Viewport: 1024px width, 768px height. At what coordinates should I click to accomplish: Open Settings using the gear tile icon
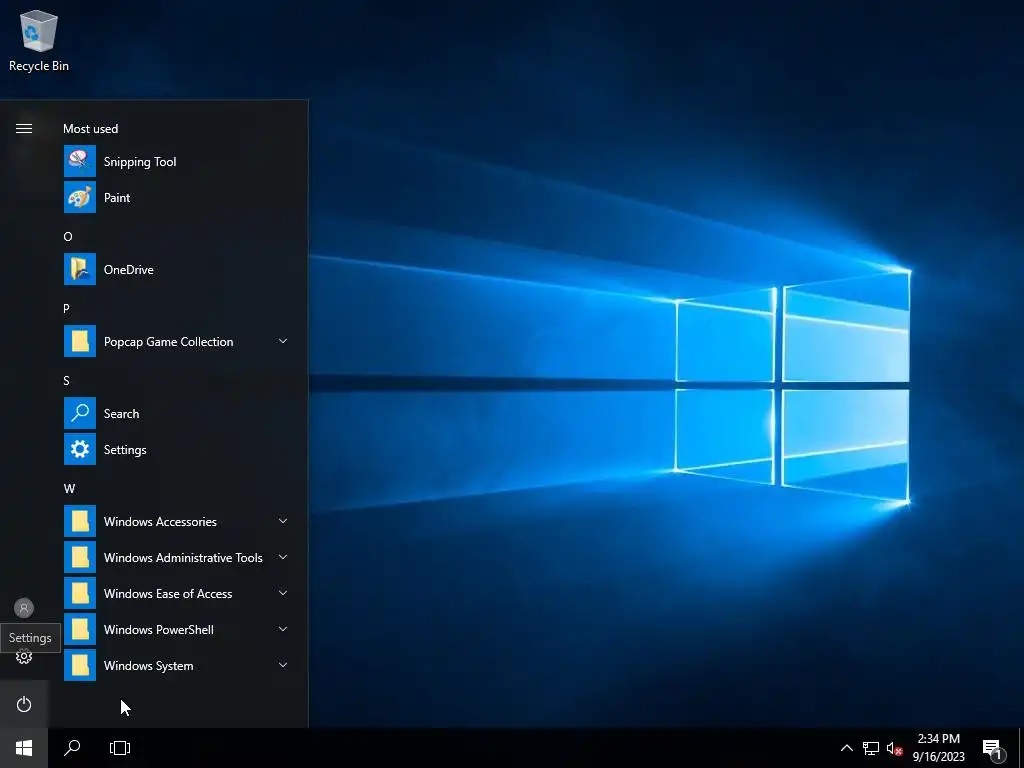click(x=80, y=449)
